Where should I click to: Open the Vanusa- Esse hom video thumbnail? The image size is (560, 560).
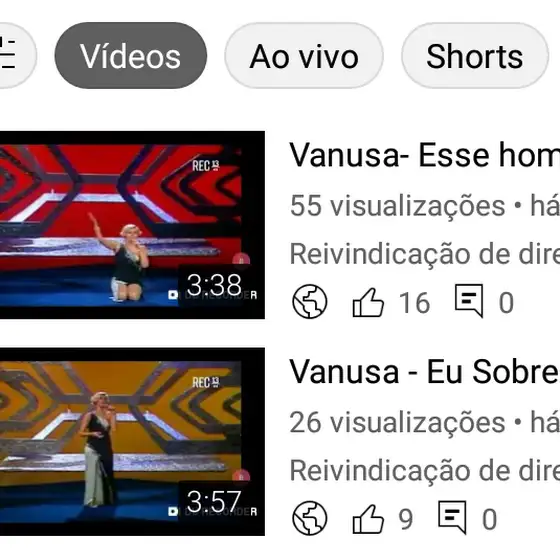[x=132, y=225]
